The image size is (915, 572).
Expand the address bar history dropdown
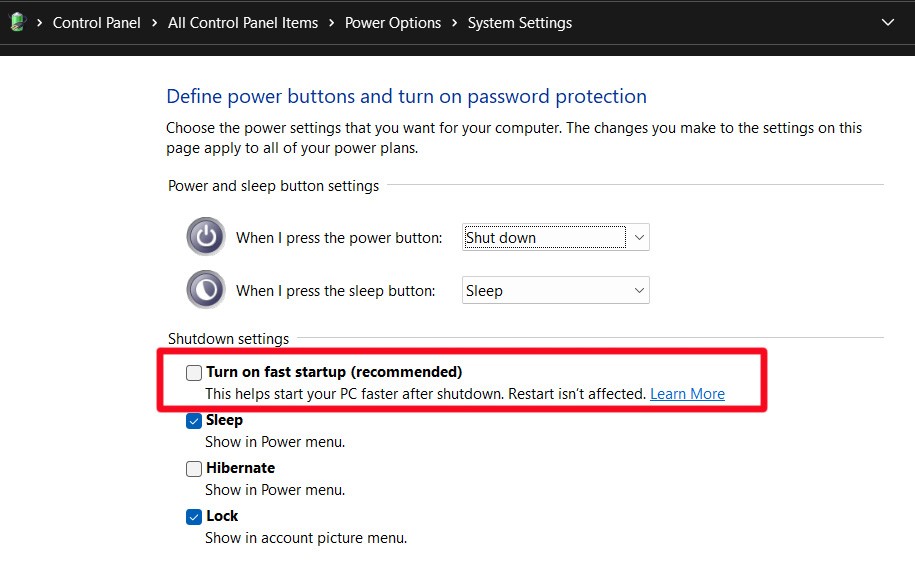click(x=888, y=23)
